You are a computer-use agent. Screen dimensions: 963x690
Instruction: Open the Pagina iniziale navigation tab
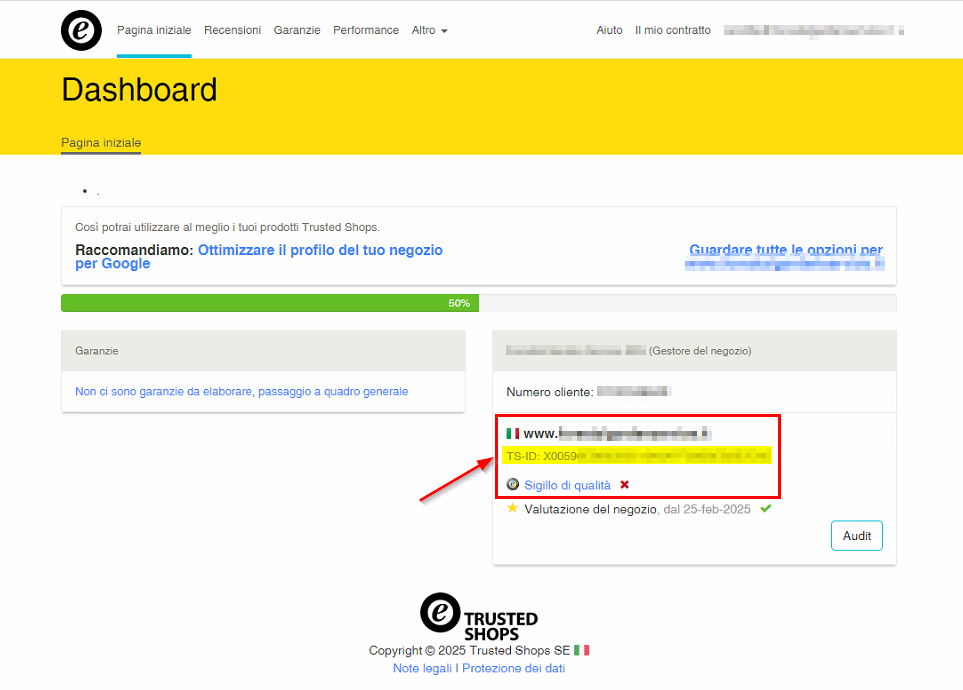pyautogui.click(x=154, y=30)
